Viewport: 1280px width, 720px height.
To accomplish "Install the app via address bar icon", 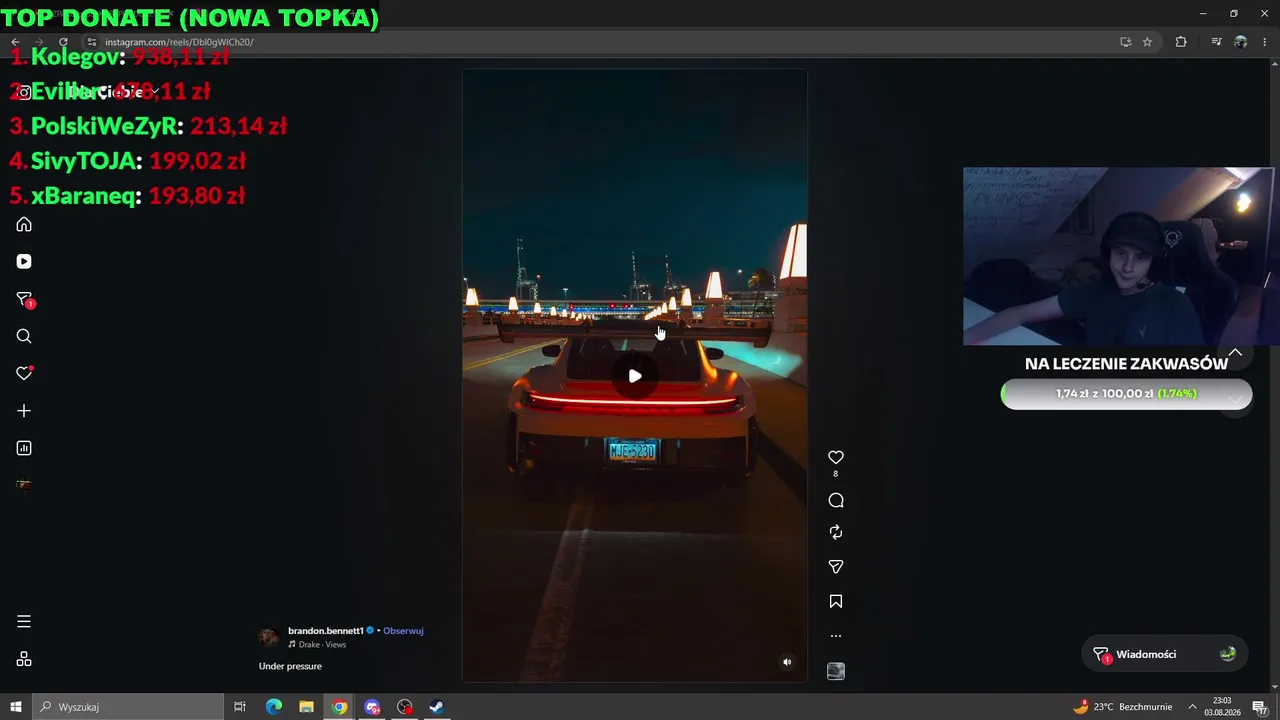I will coord(1125,42).
